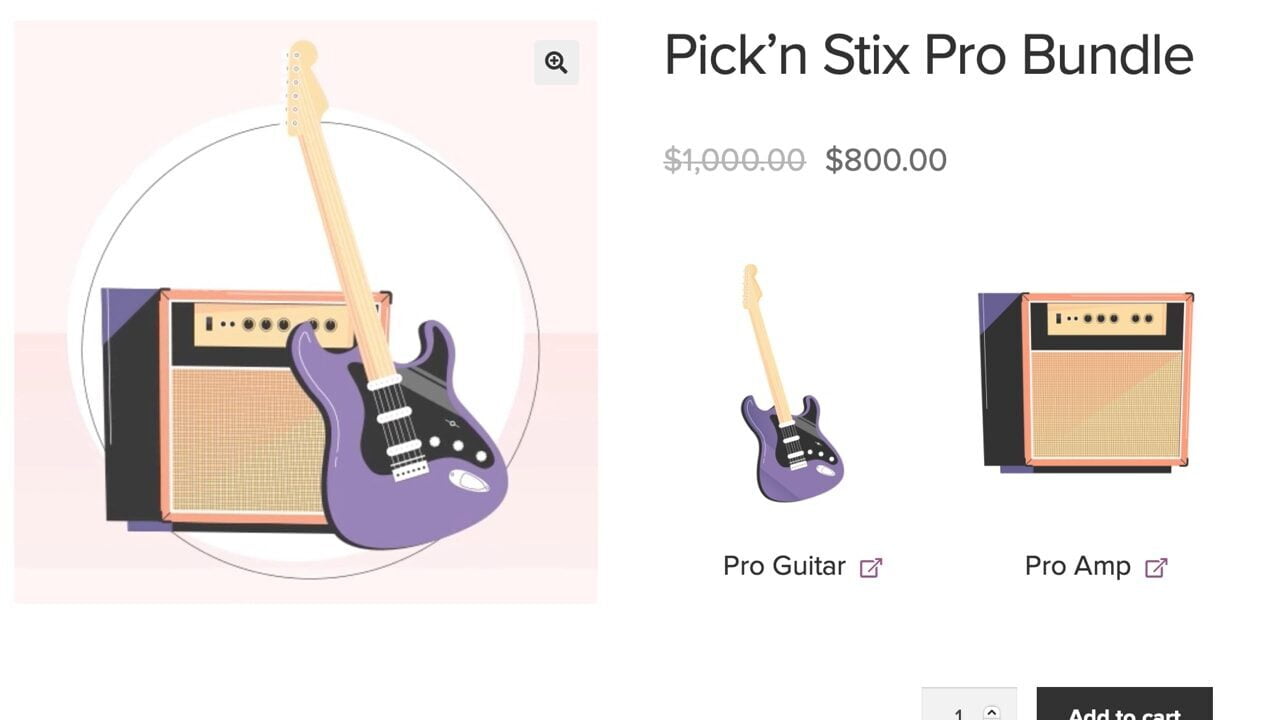
Task: Click the $800.00 sale price
Action: point(886,160)
